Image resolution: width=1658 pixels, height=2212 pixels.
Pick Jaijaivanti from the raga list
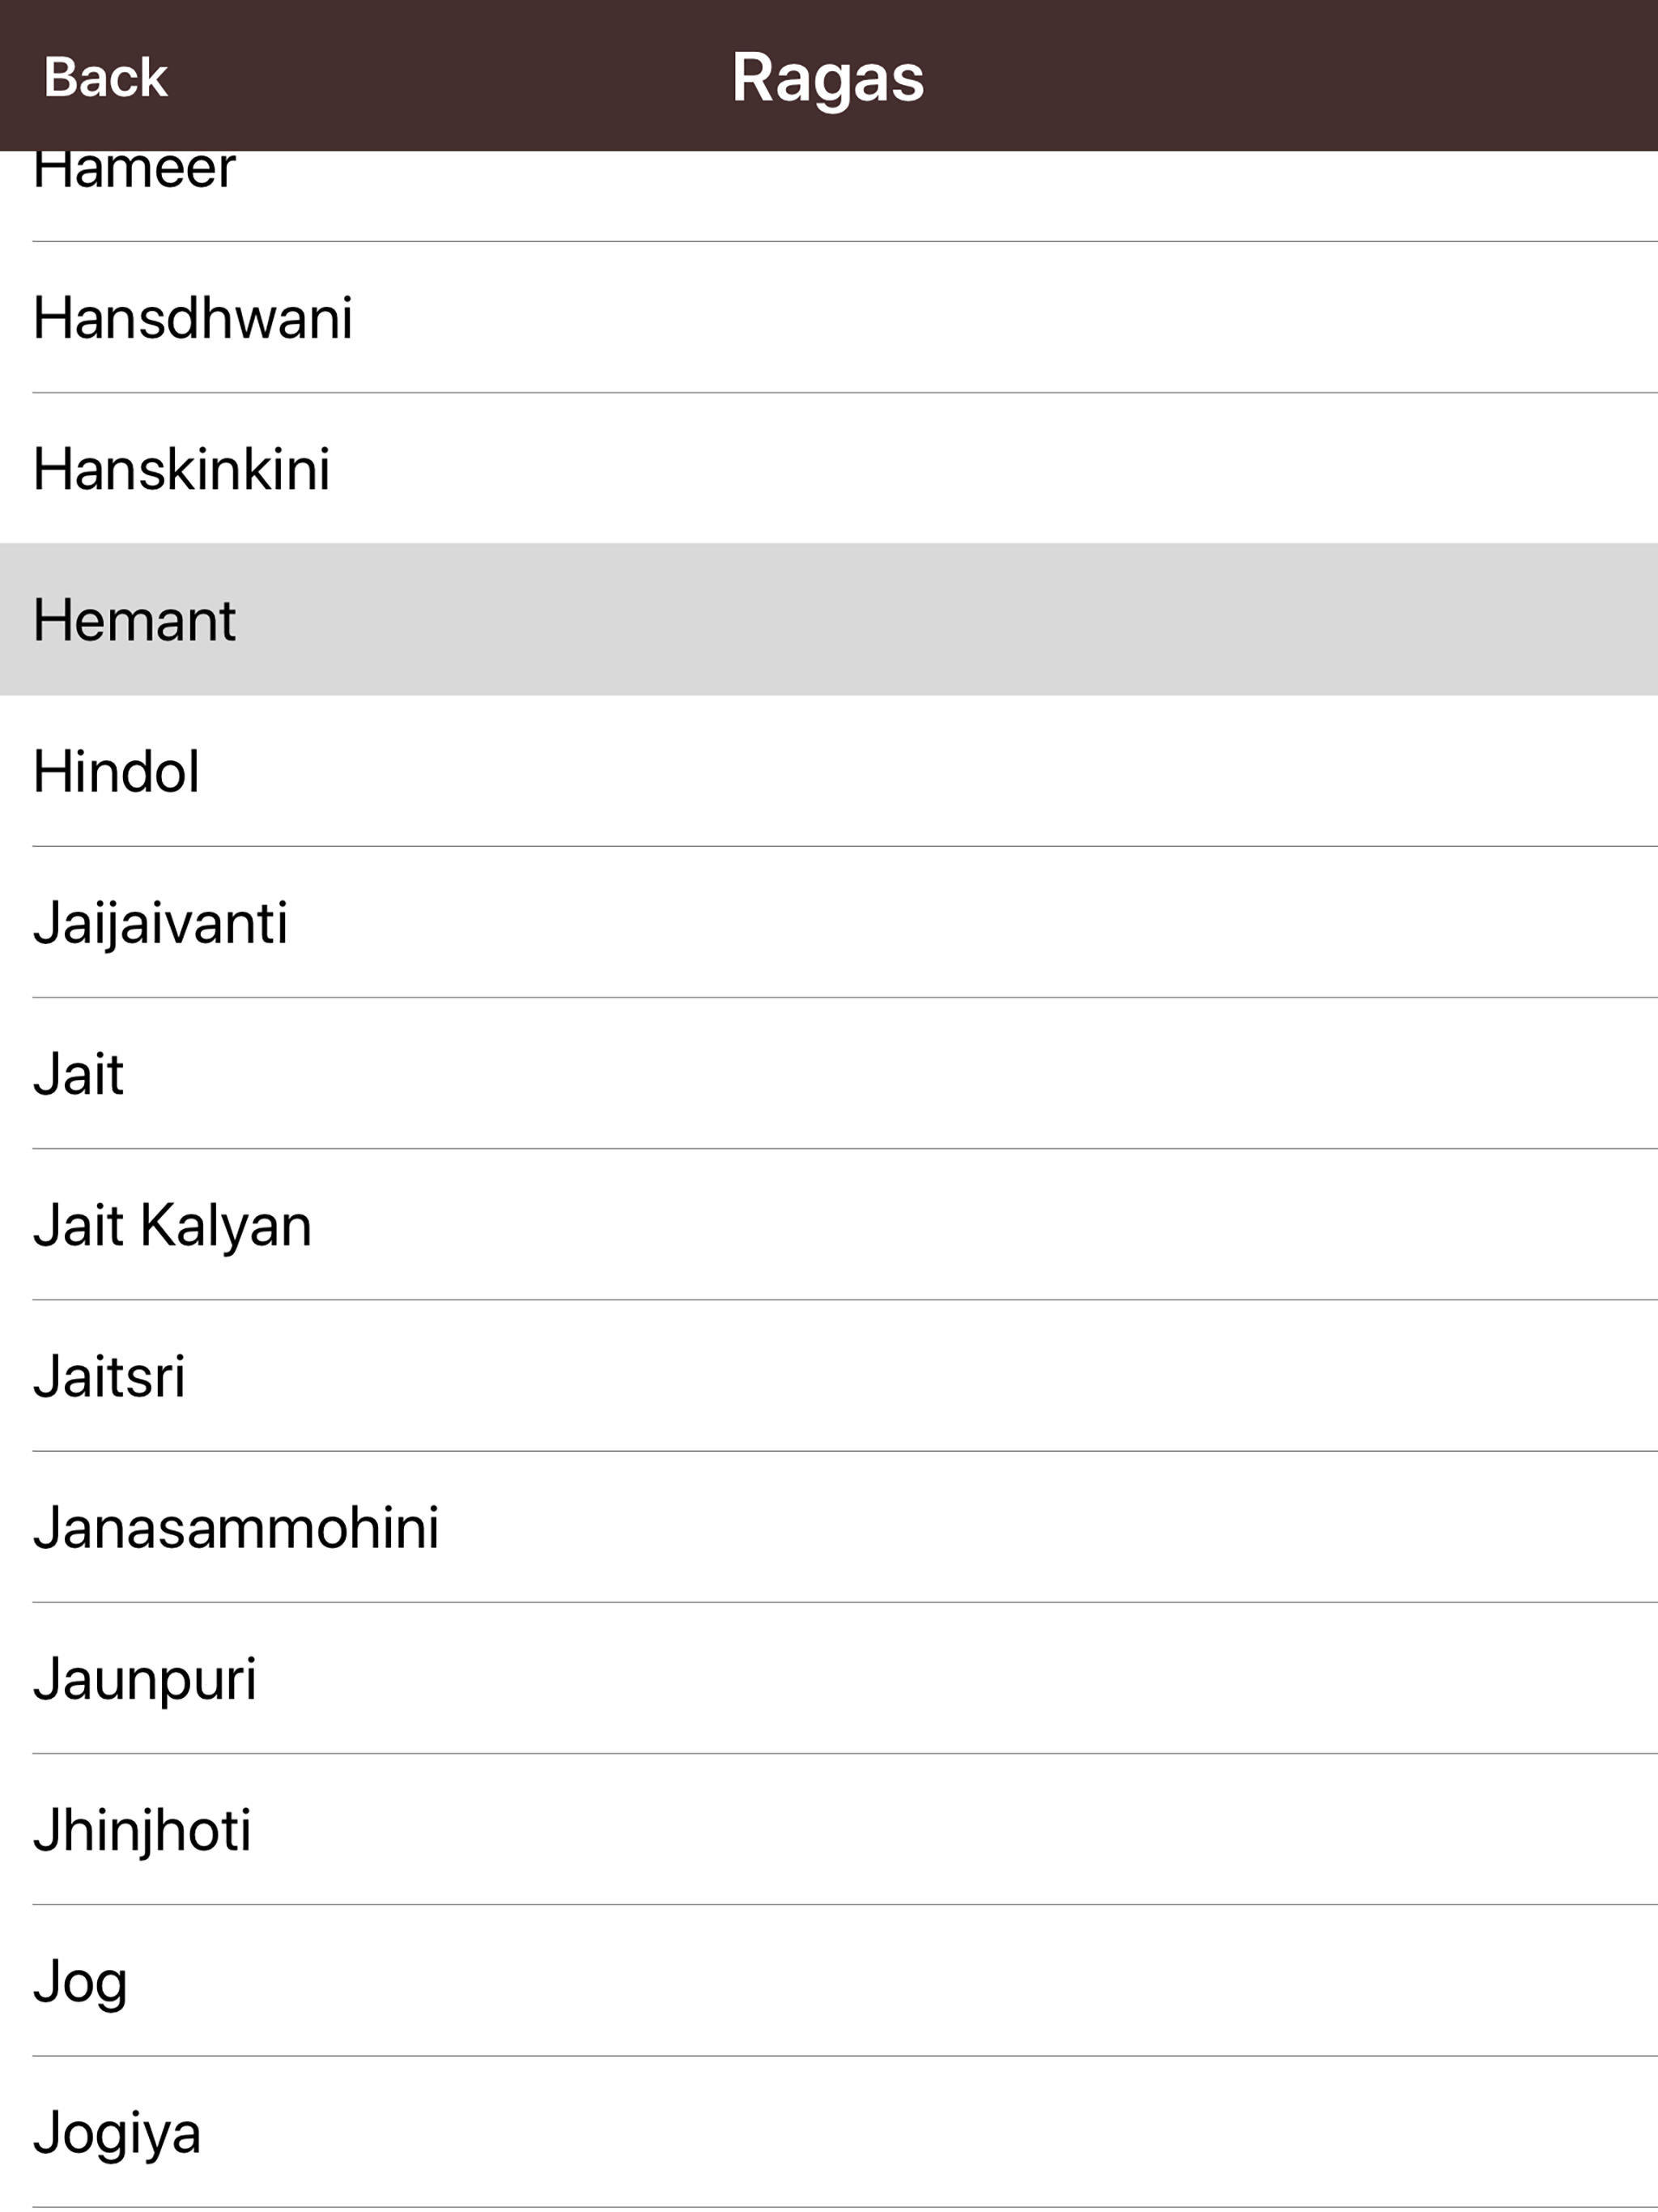pos(160,923)
